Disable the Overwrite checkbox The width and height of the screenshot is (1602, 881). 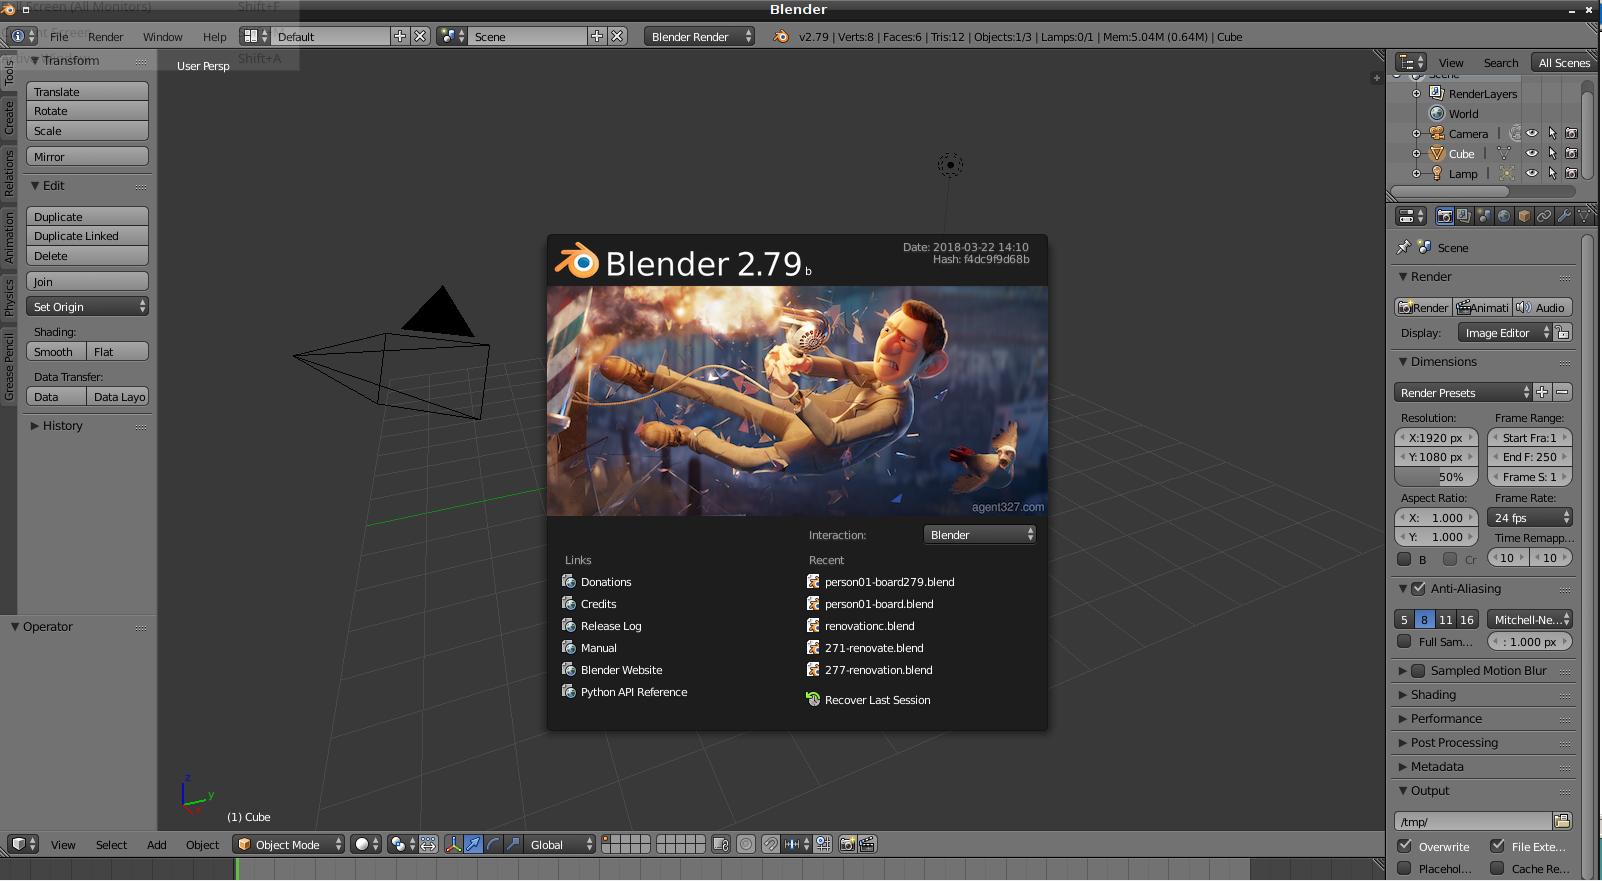pos(1405,846)
